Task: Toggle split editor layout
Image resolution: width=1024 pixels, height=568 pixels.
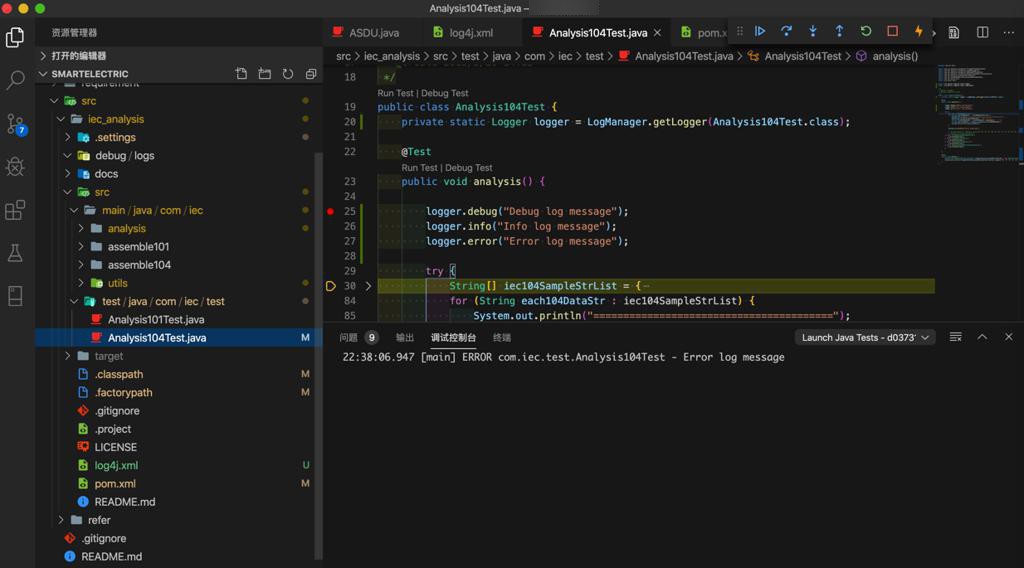Action: tap(982, 32)
